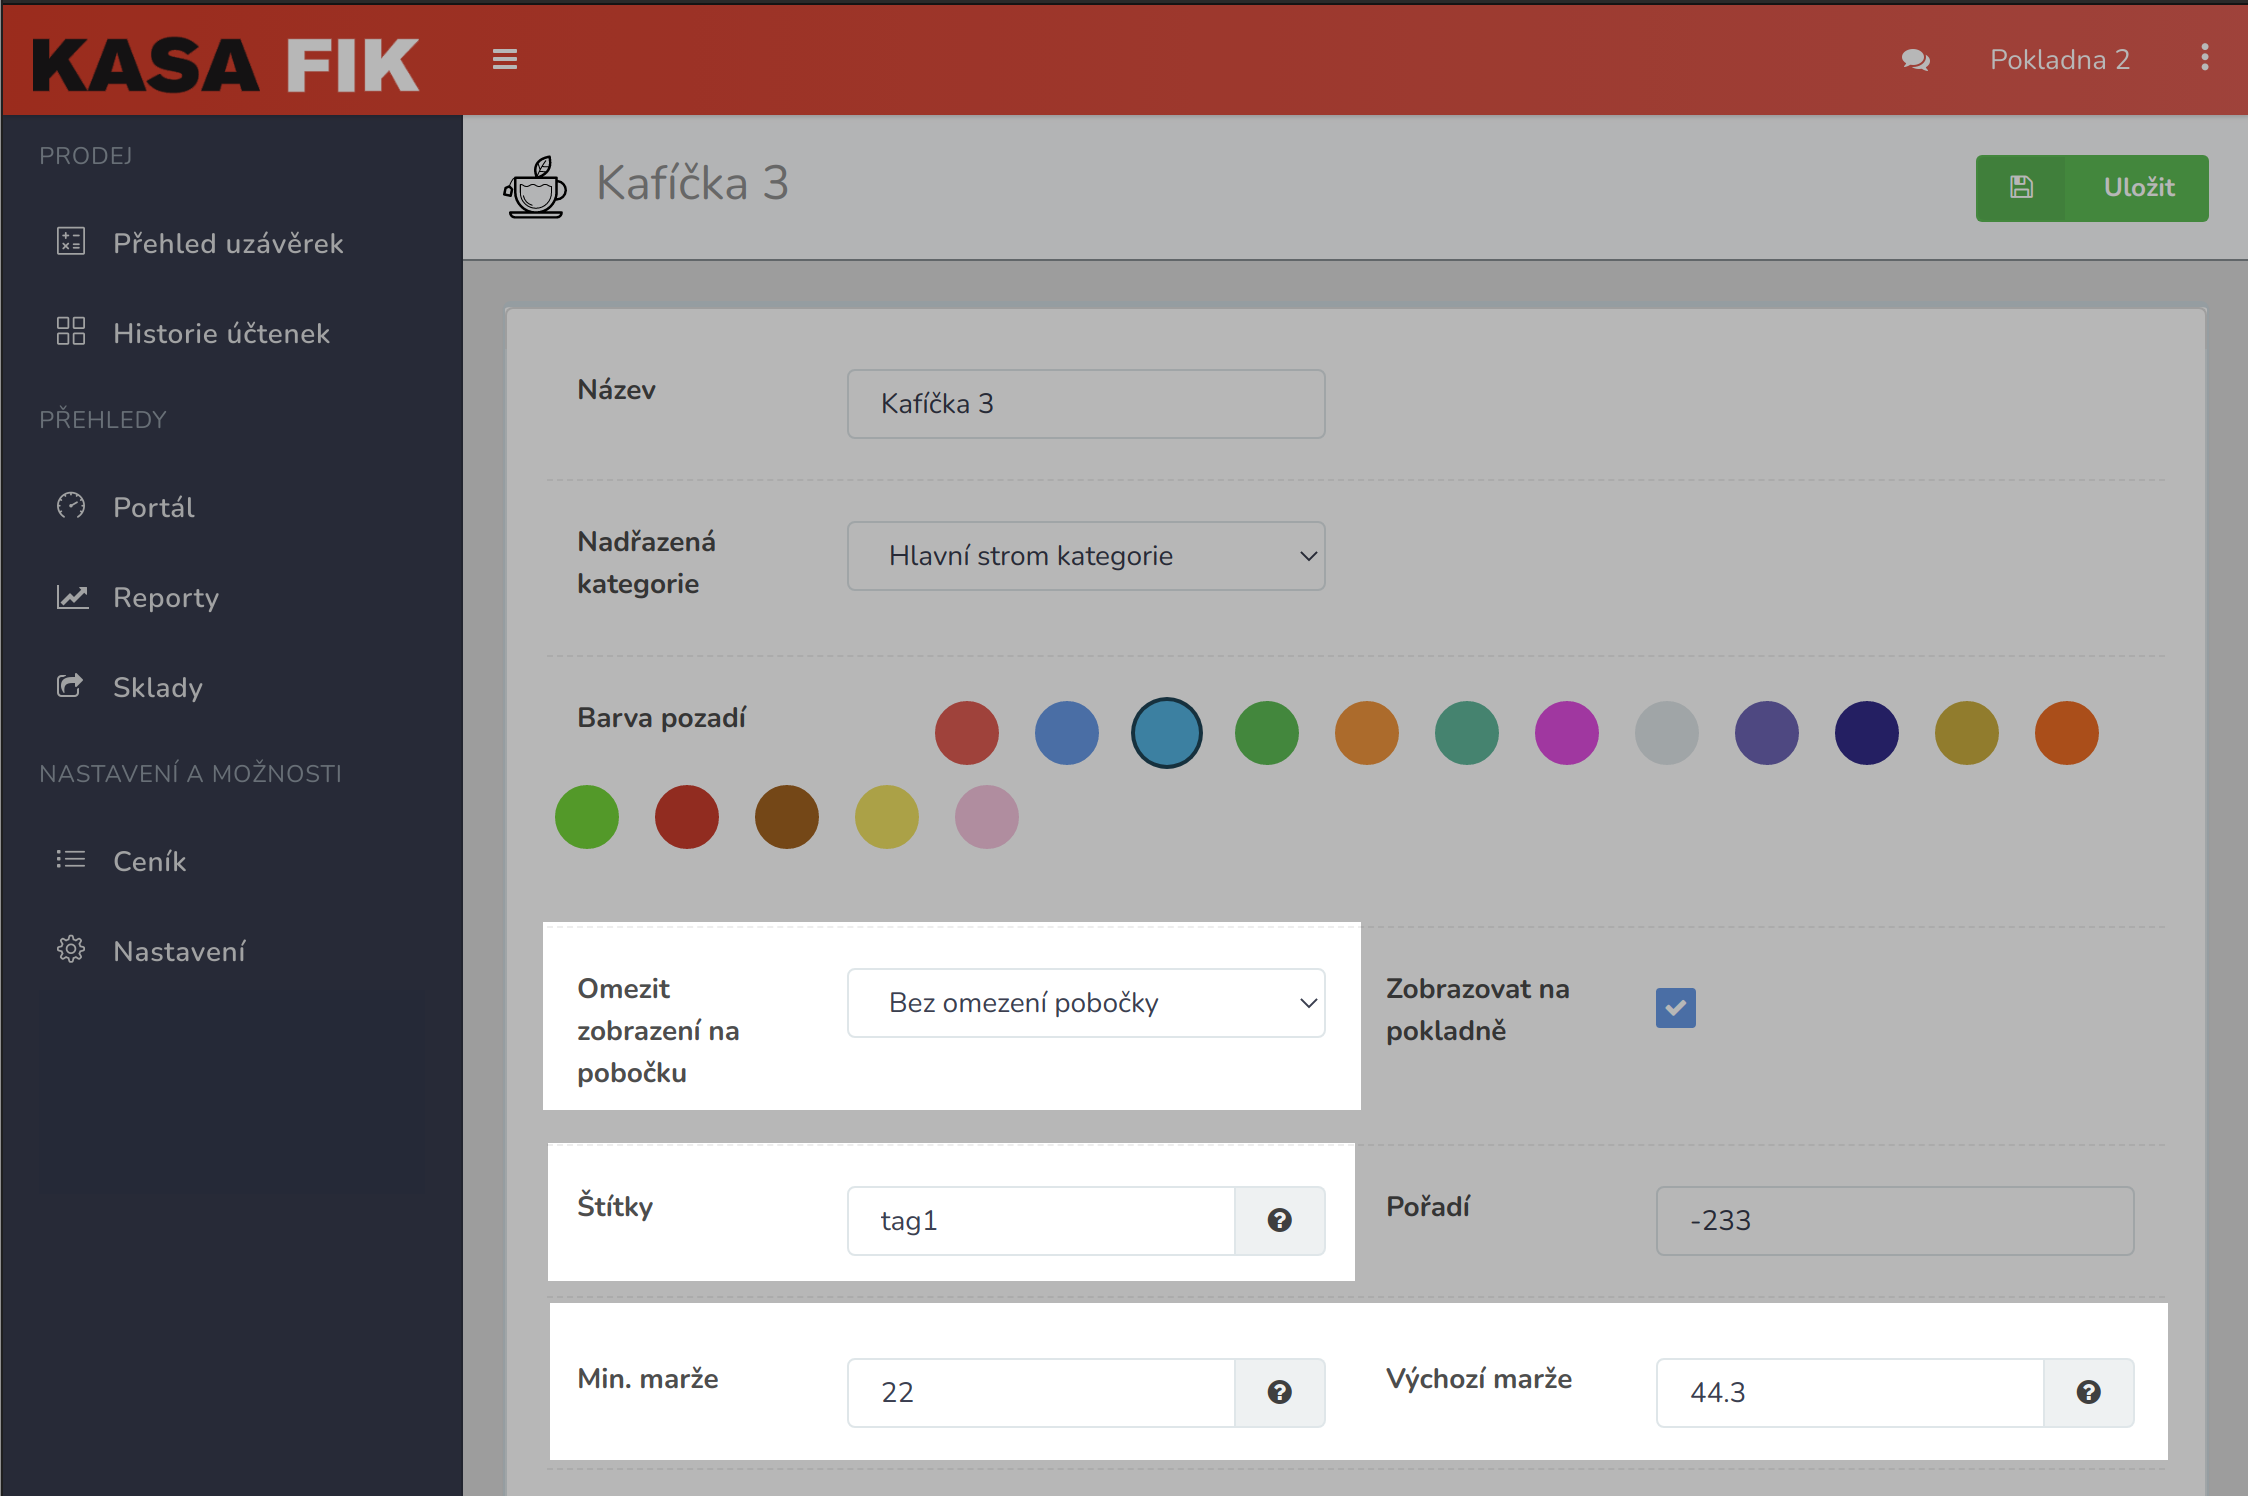This screenshot has height=1496, width=2248.
Task: Select the dark navy color swatch
Action: click(1867, 733)
